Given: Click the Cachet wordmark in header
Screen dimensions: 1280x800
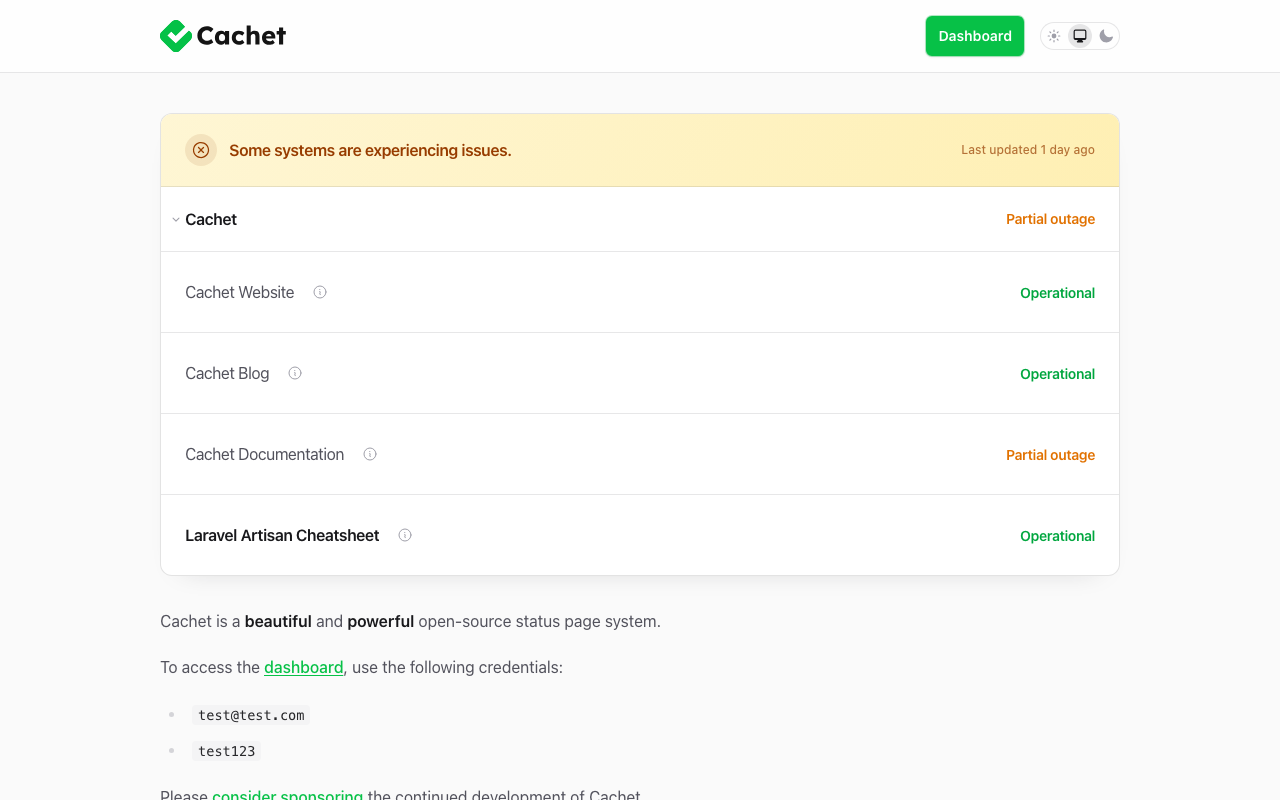Looking at the screenshot, I should coord(241,36).
